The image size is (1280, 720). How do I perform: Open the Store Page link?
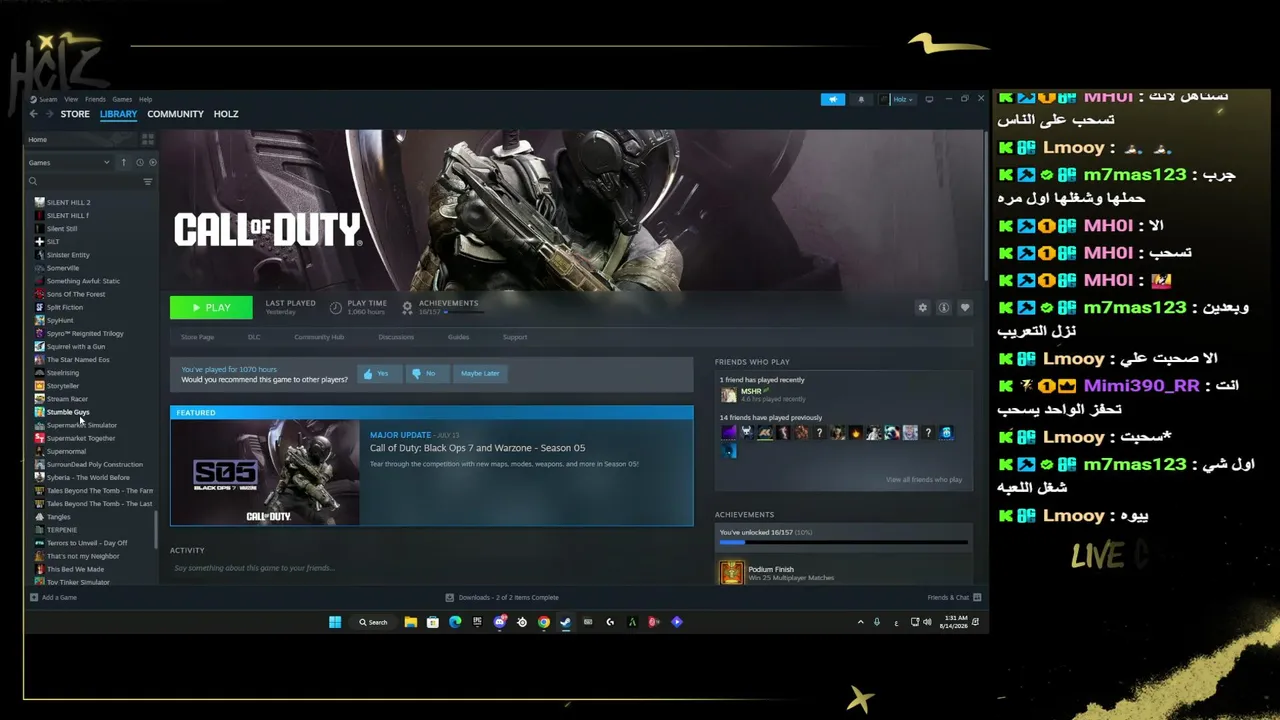click(x=198, y=337)
